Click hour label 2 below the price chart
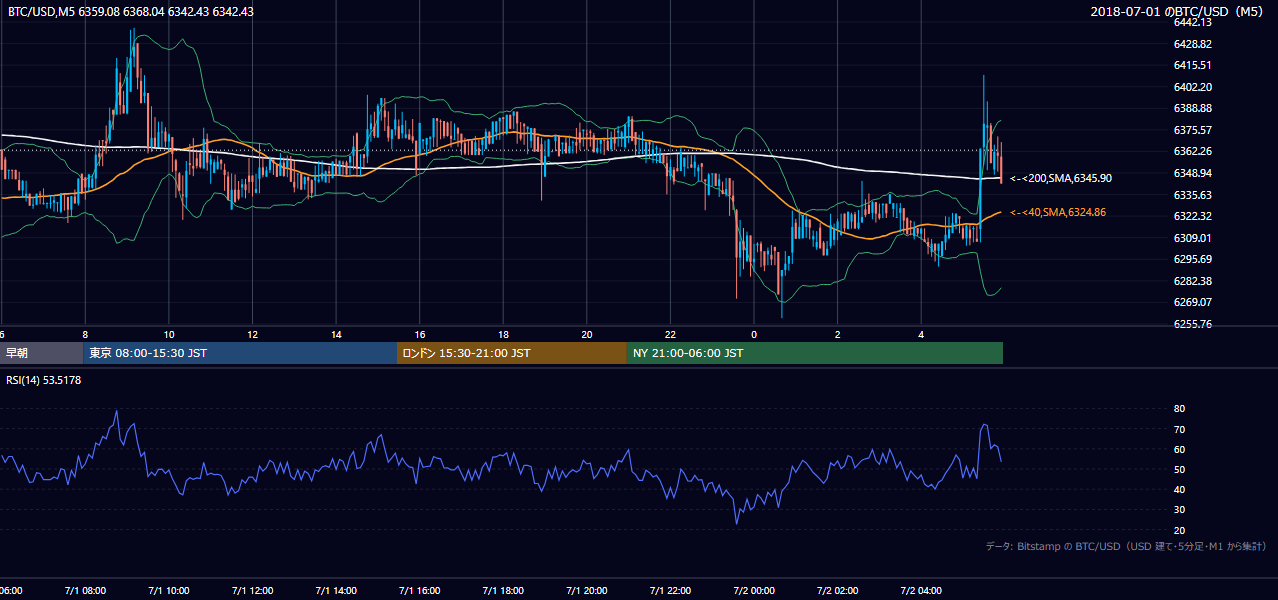The height and width of the screenshot is (600, 1278). (838, 334)
